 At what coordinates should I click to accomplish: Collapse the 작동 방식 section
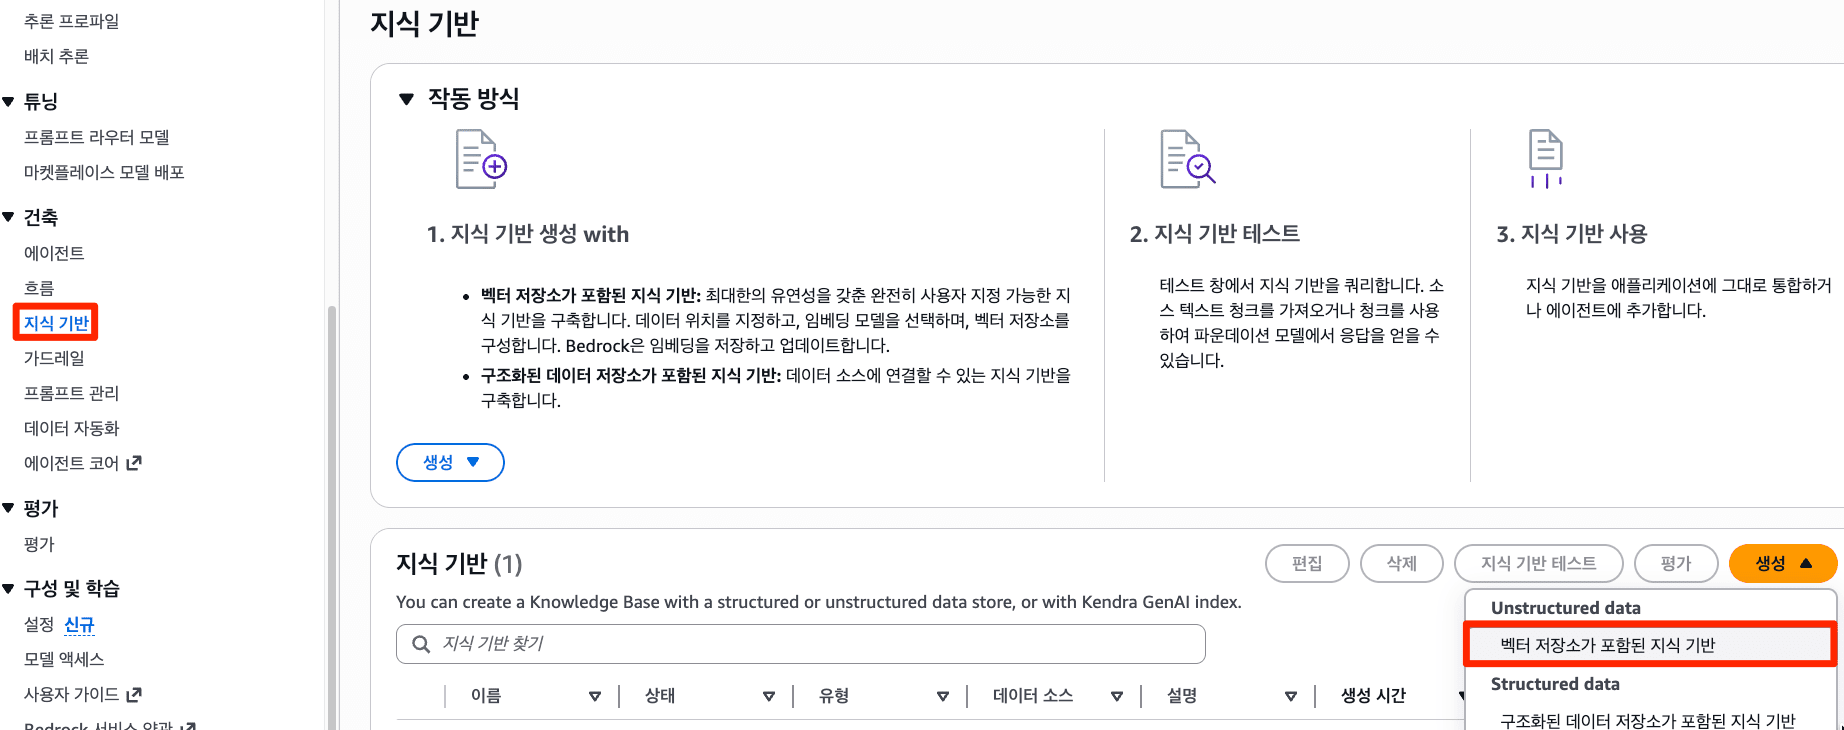pyautogui.click(x=406, y=99)
